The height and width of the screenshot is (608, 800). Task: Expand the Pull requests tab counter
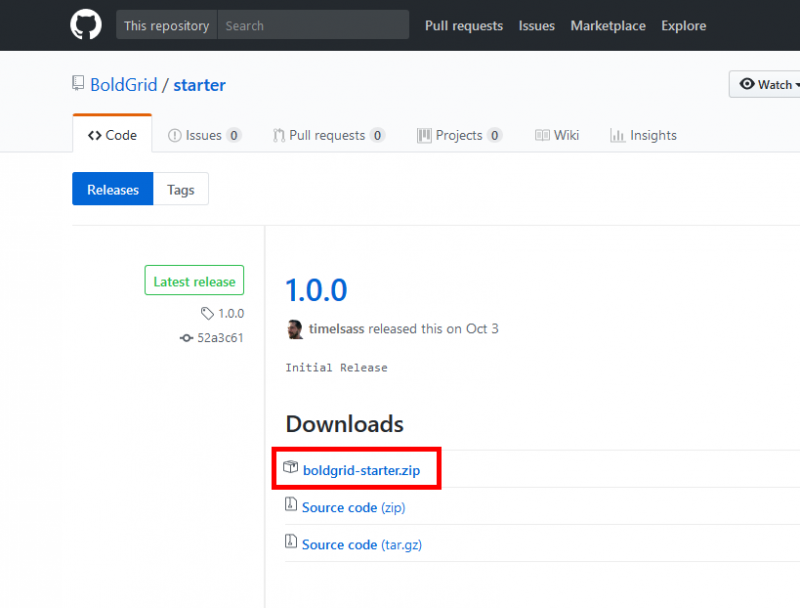375,135
